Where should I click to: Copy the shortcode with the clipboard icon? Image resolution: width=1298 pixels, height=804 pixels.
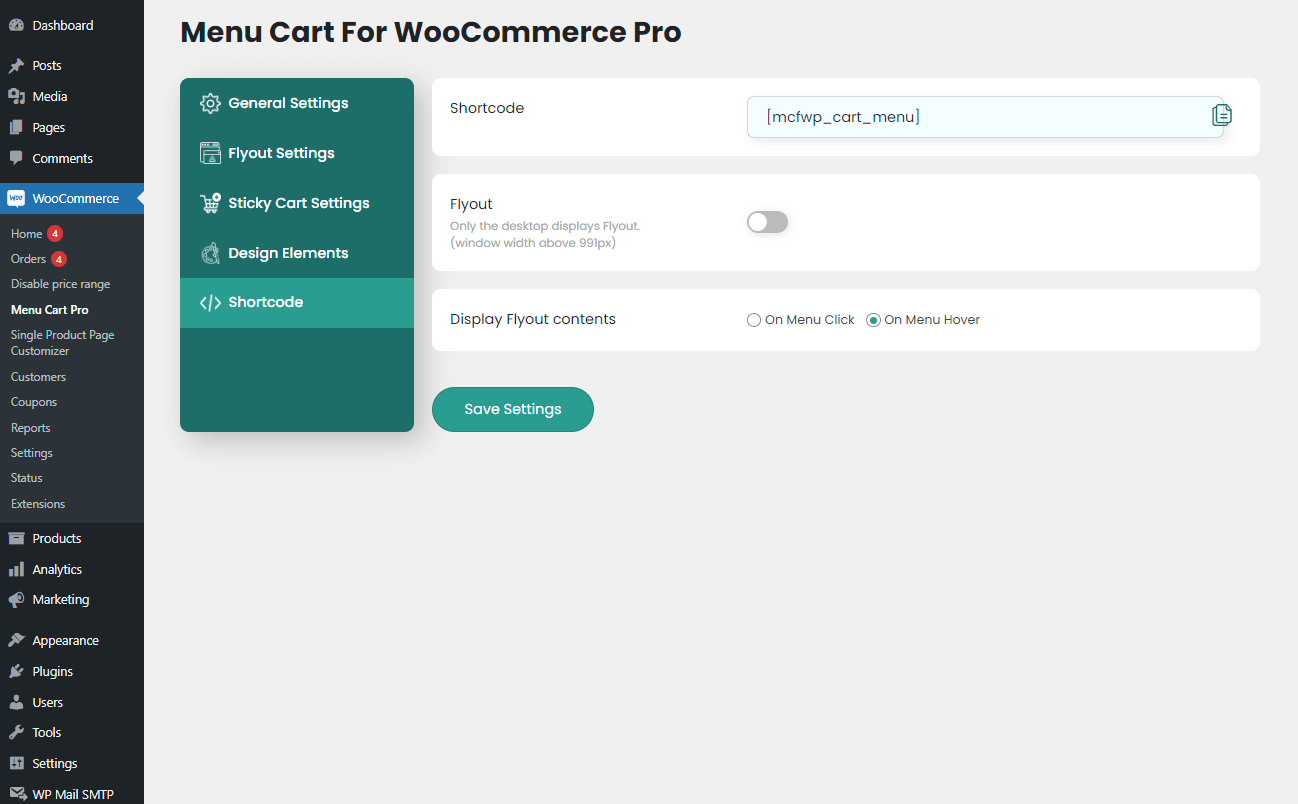[1222, 115]
